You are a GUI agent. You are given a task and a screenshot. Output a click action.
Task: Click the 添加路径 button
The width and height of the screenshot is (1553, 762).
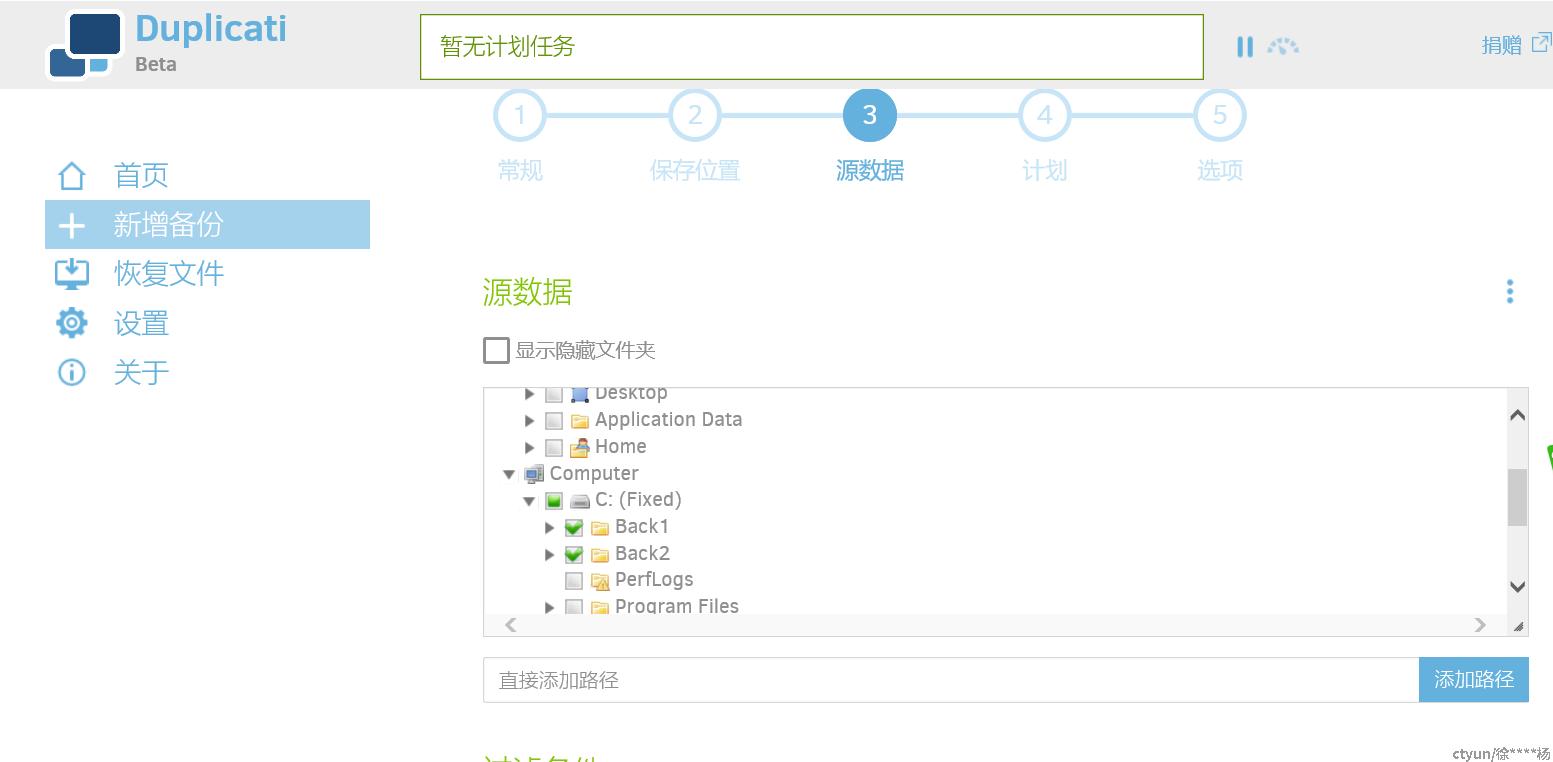[1474, 679]
